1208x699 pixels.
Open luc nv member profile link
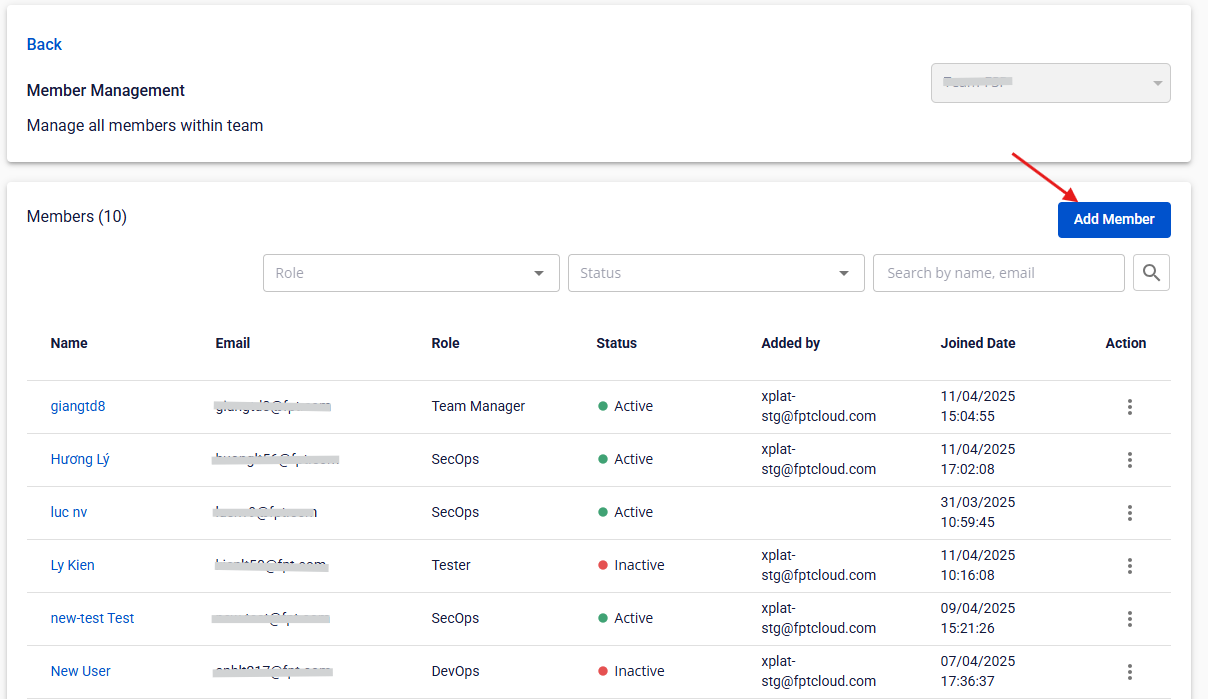[69, 512]
